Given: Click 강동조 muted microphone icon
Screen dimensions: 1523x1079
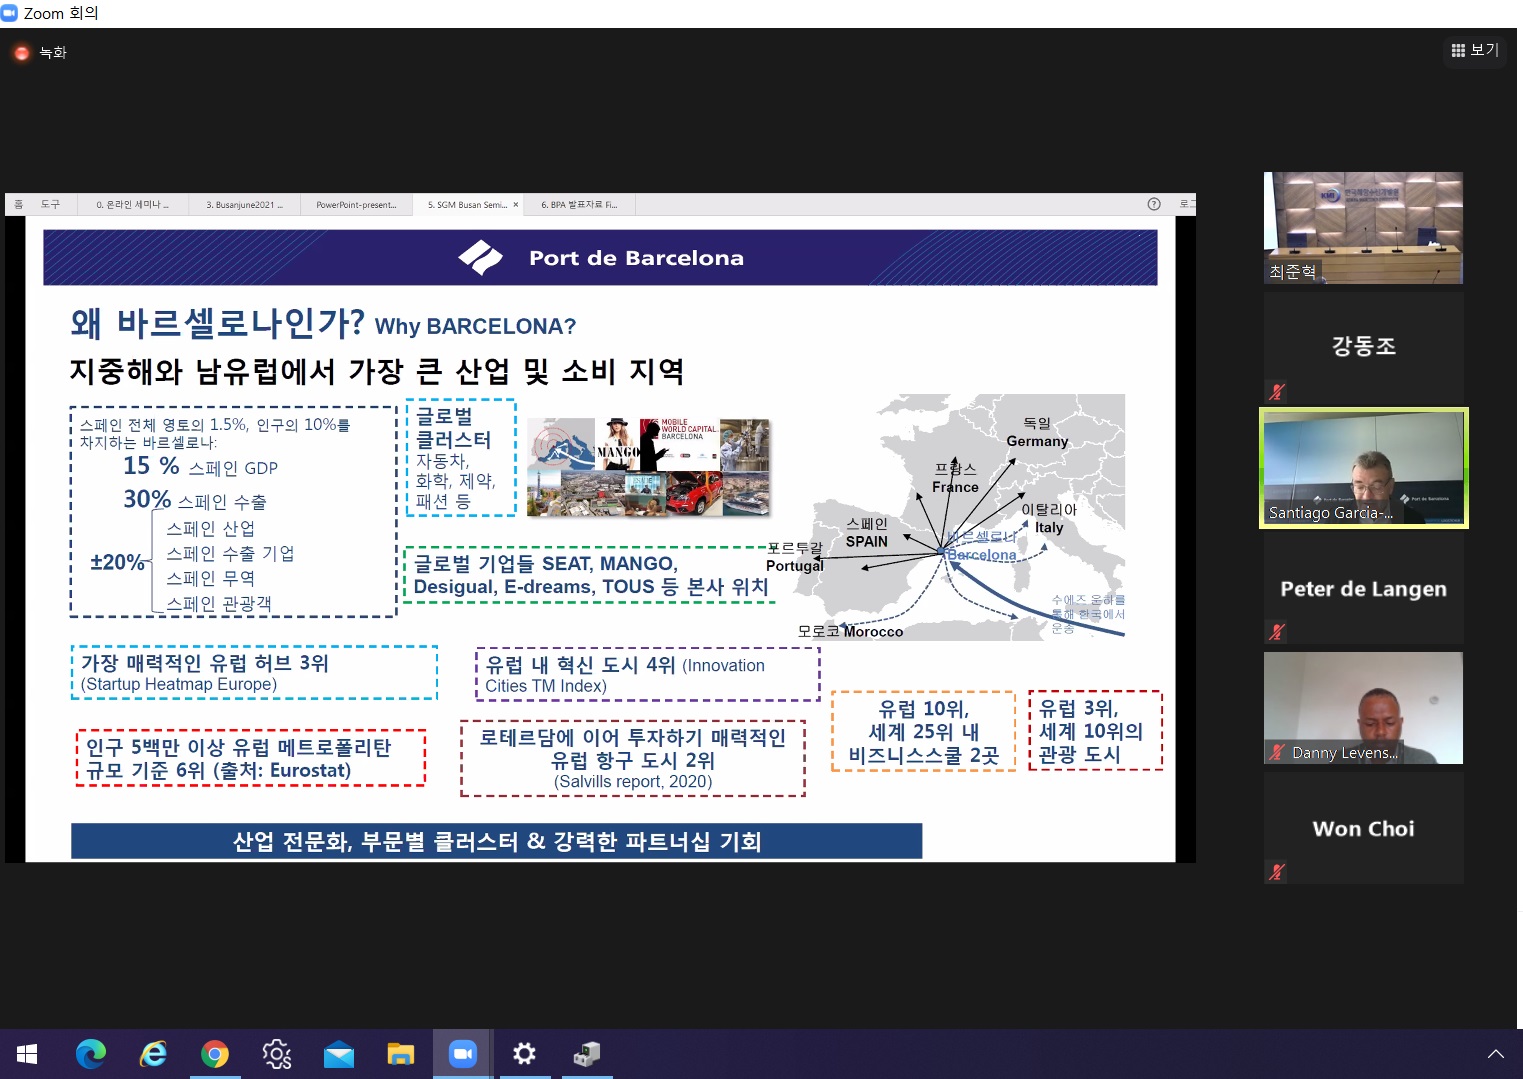Looking at the screenshot, I should click(1277, 392).
